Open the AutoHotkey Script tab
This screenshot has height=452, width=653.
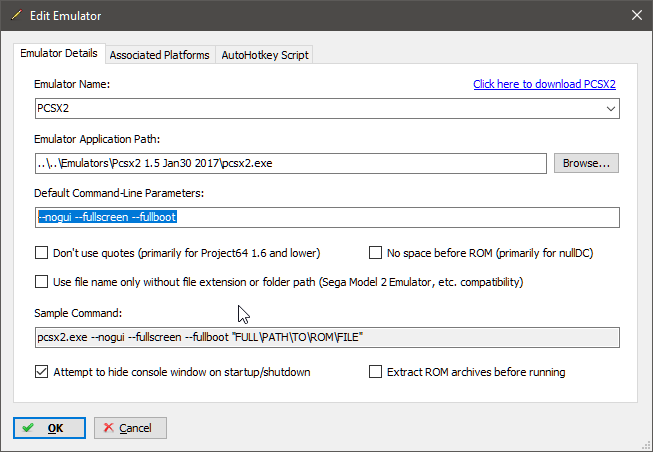tap(265, 55)
